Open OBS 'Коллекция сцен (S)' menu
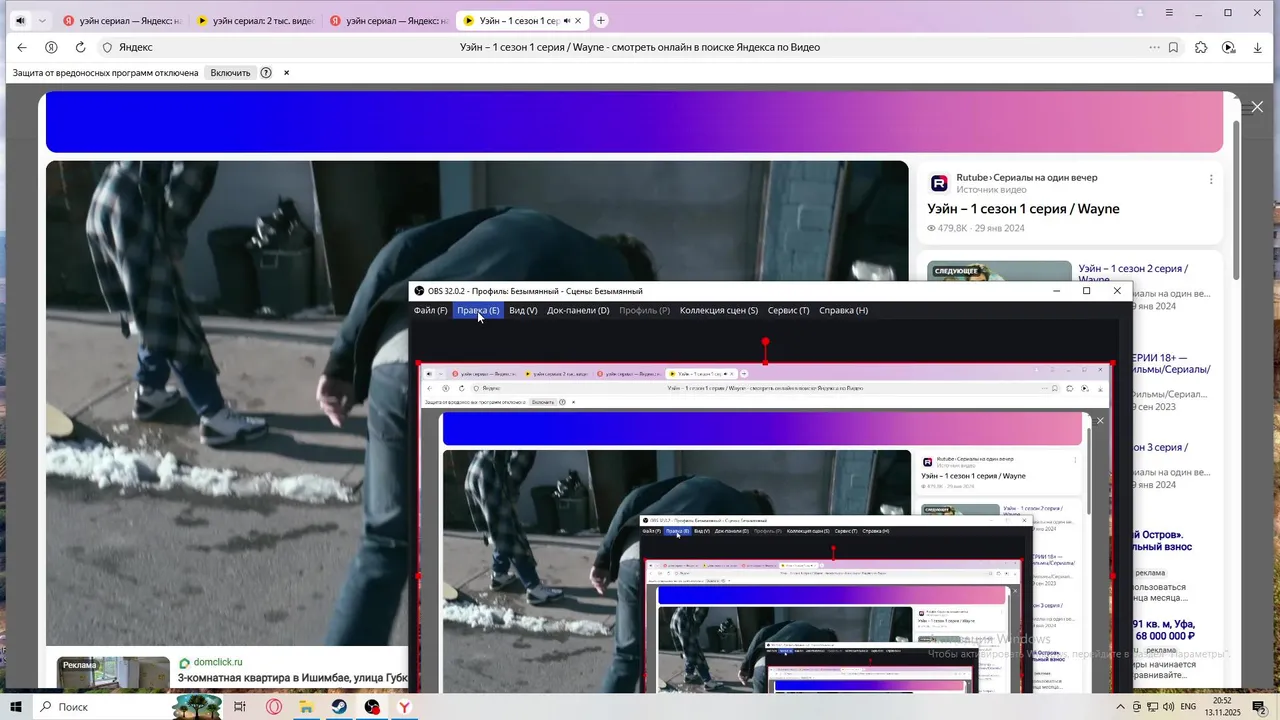This screenshot has height=720, width=1280. [719, 310]
